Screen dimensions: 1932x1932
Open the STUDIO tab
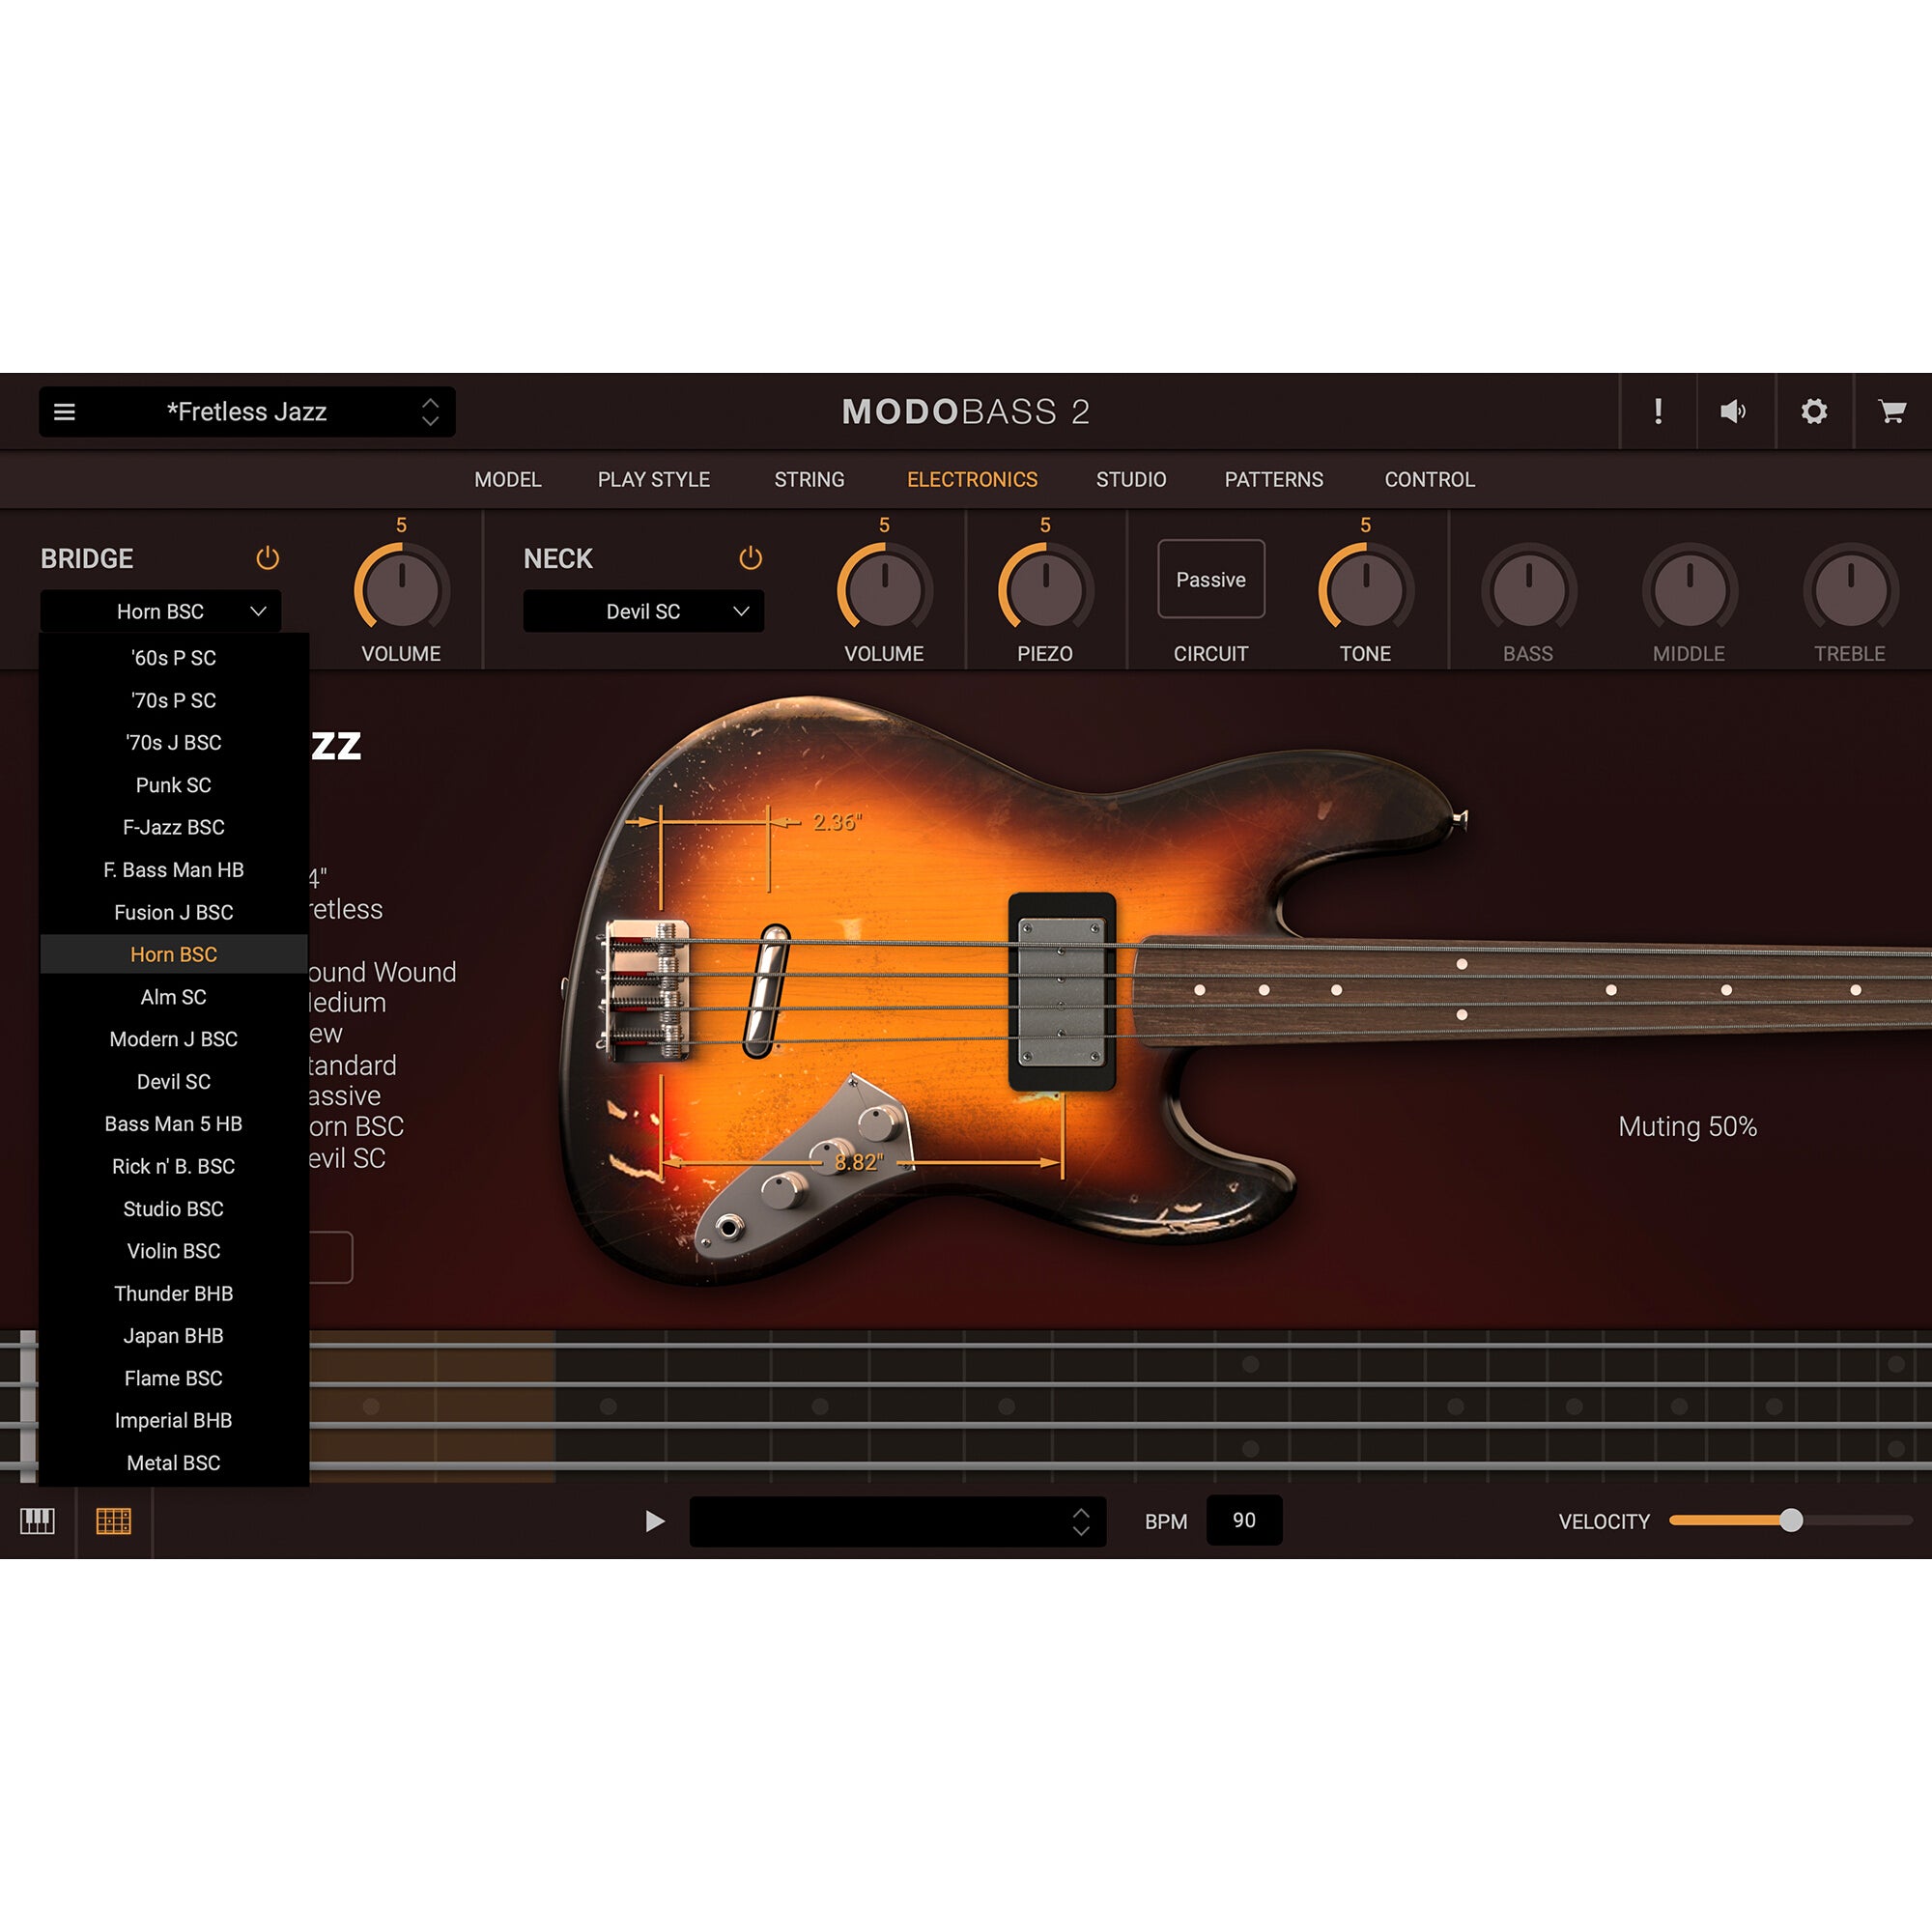[x=1131, y=479]
